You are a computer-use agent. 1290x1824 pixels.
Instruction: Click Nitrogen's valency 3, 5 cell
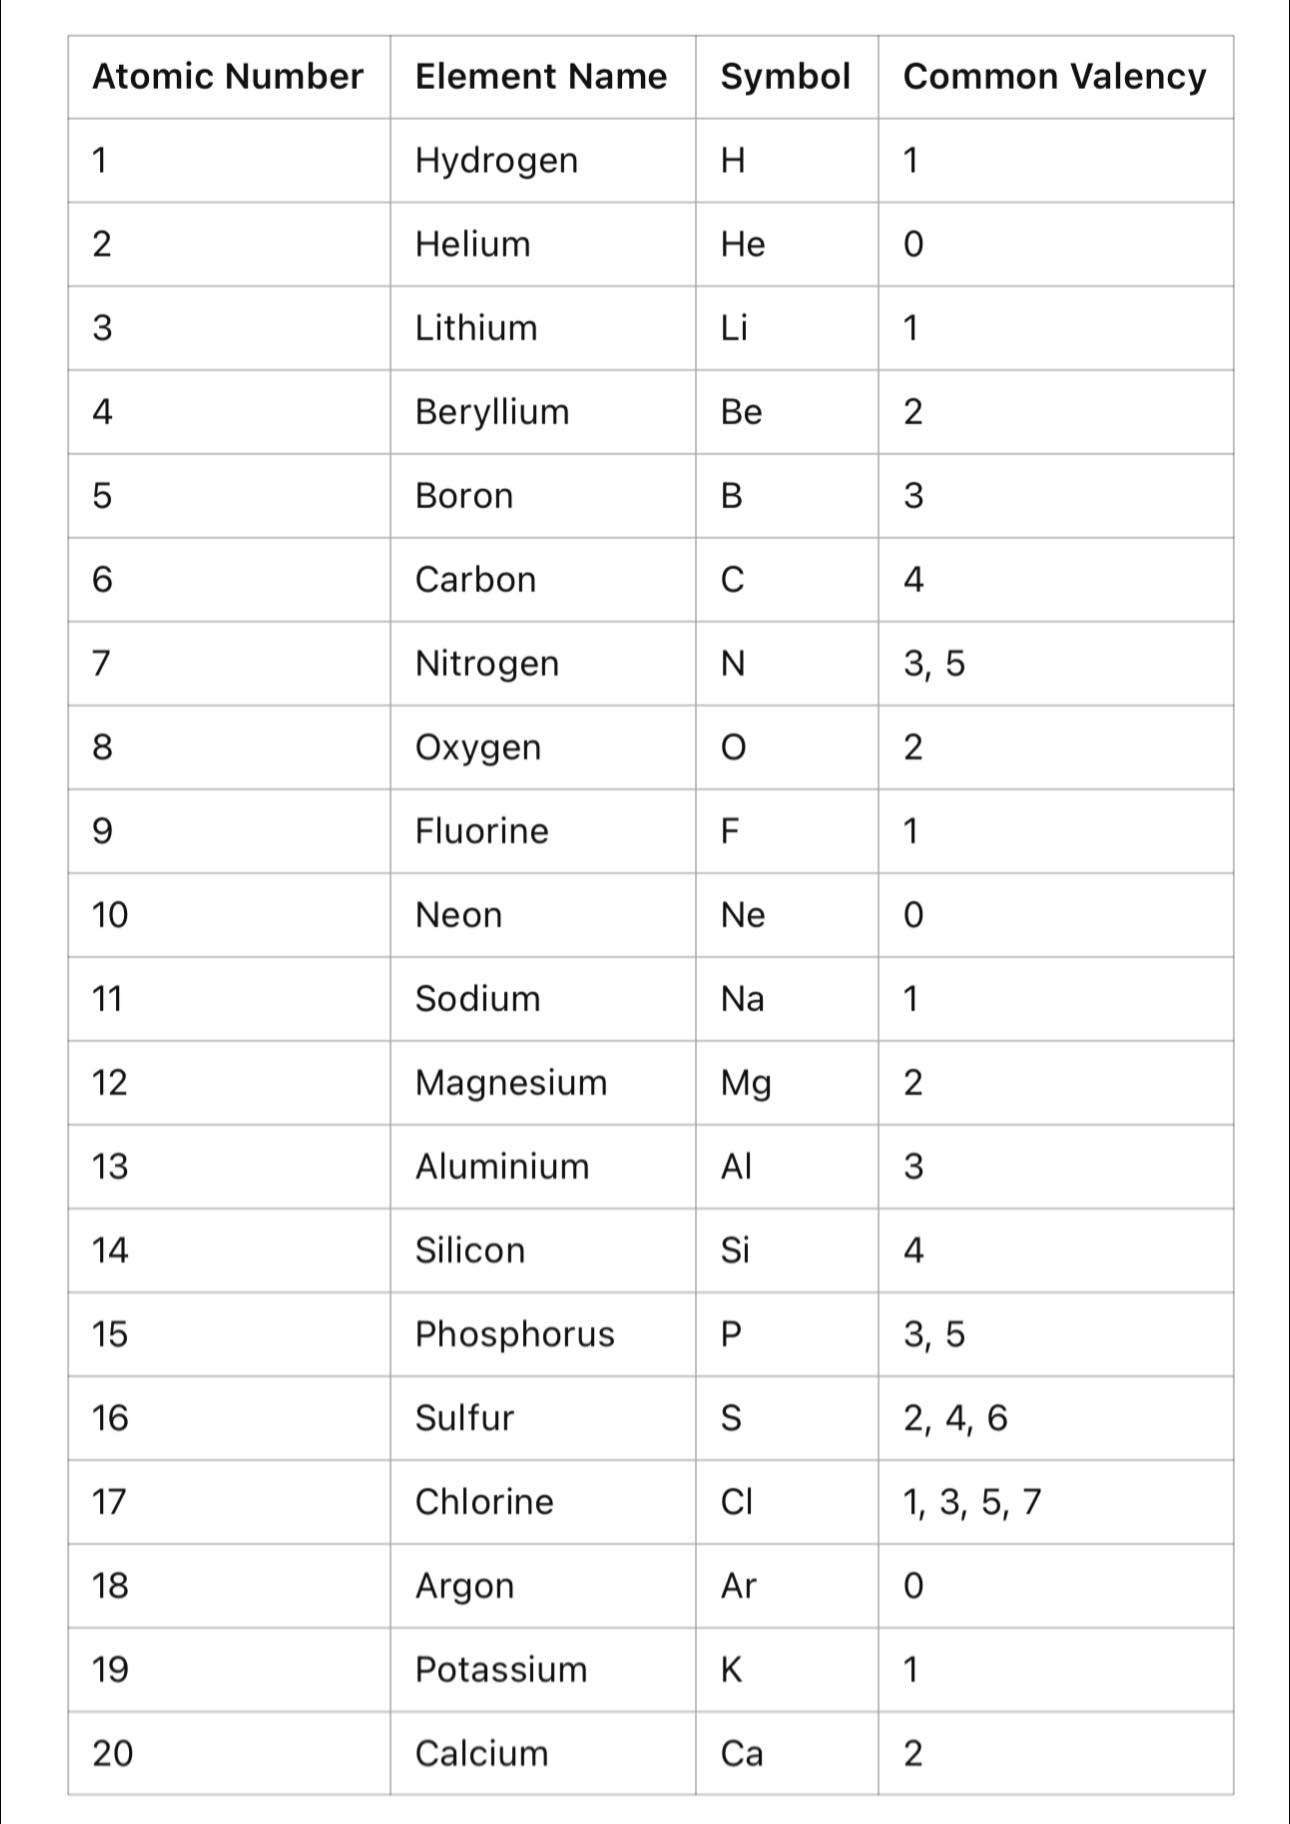point(1056,664)
